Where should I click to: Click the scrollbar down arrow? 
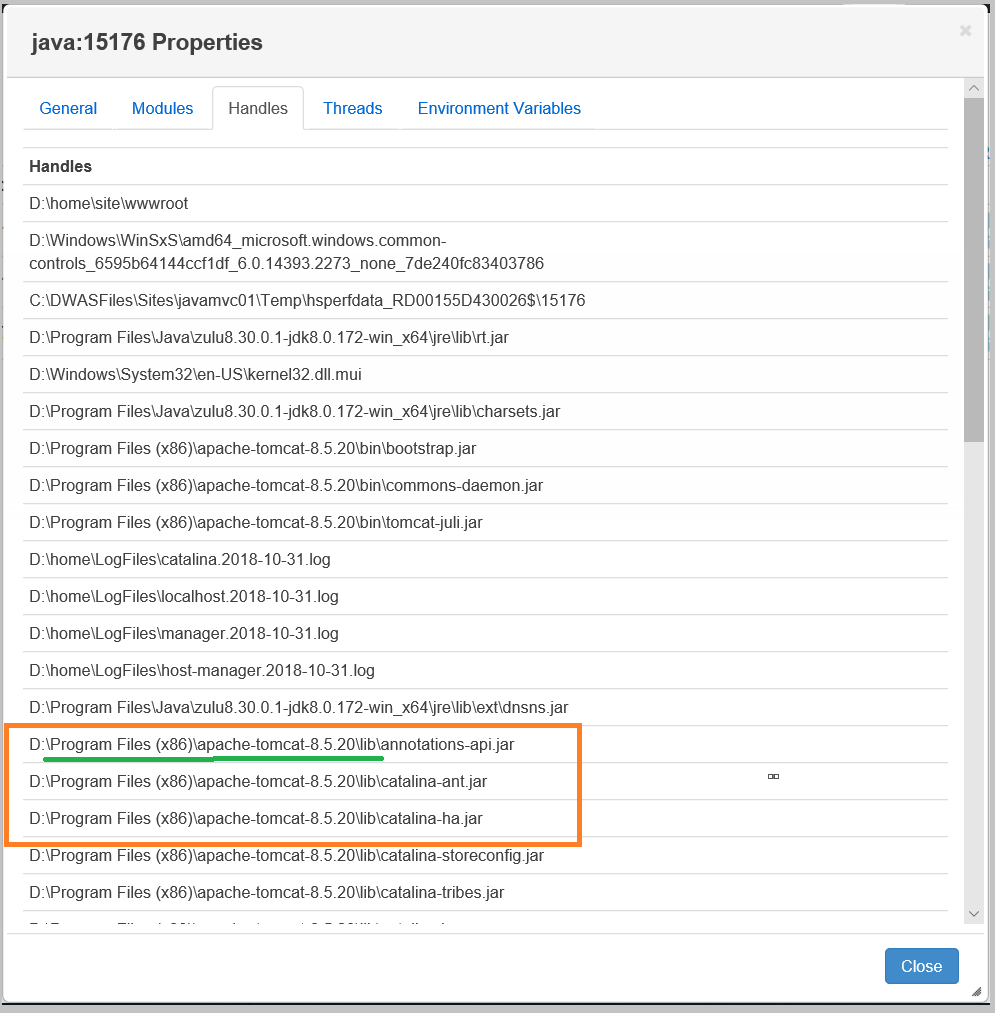[975, 914]
